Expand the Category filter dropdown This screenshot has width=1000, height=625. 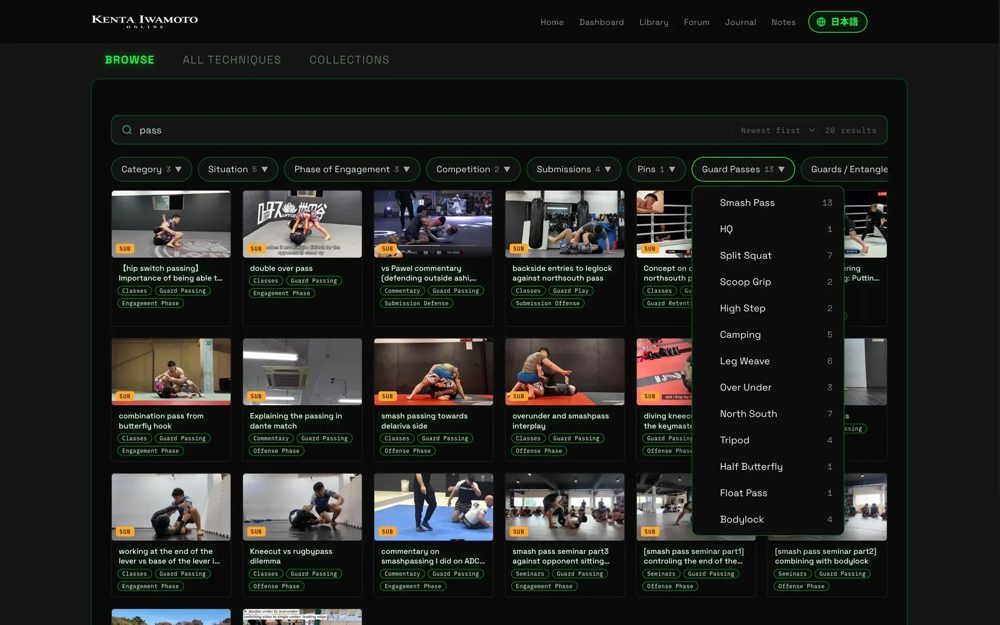coord(151,170)
